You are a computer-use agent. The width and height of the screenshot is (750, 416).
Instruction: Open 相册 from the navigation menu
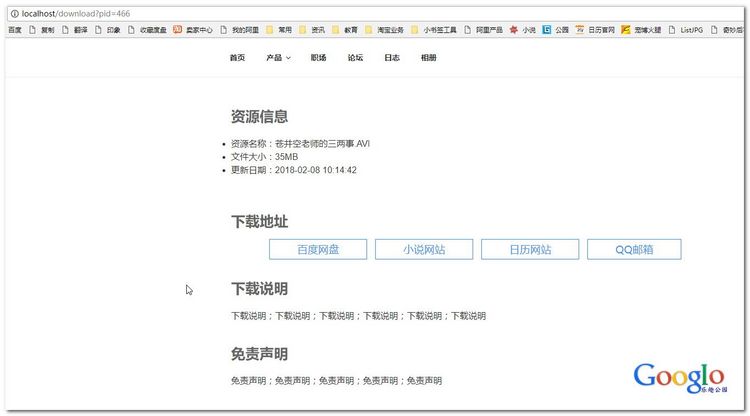[428, 58]
